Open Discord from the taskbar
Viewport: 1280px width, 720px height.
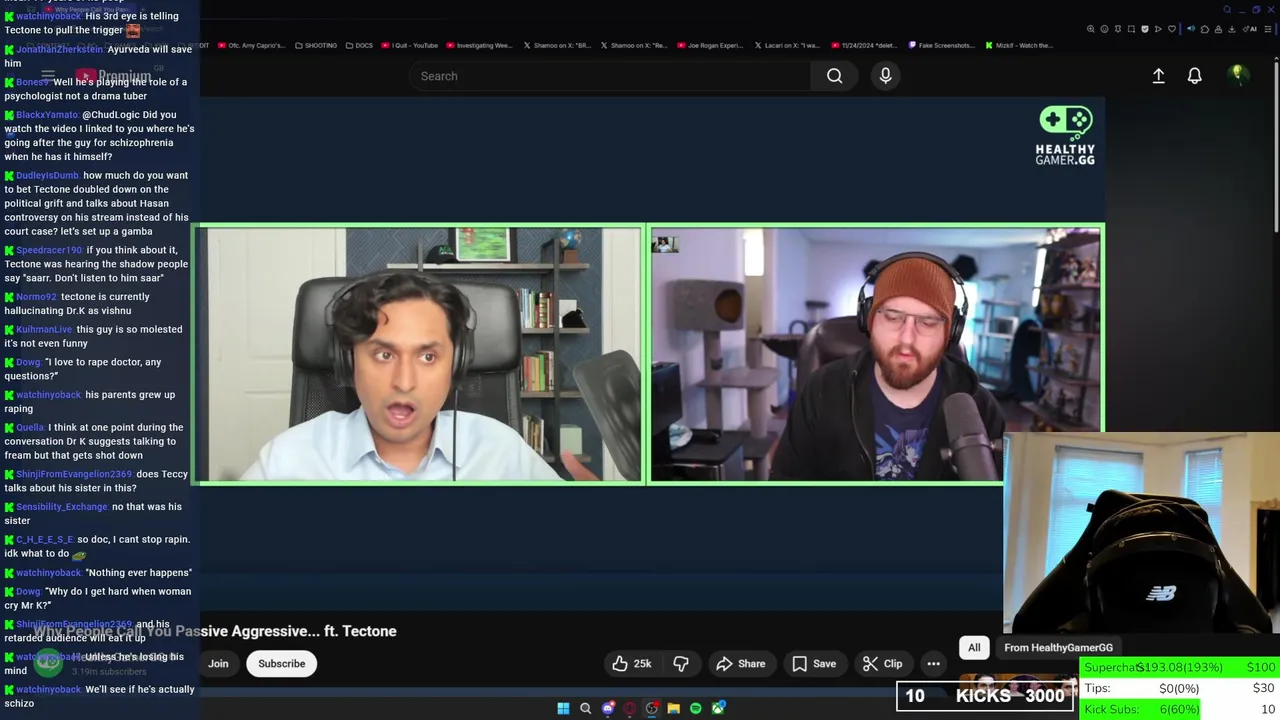[608, 708]
